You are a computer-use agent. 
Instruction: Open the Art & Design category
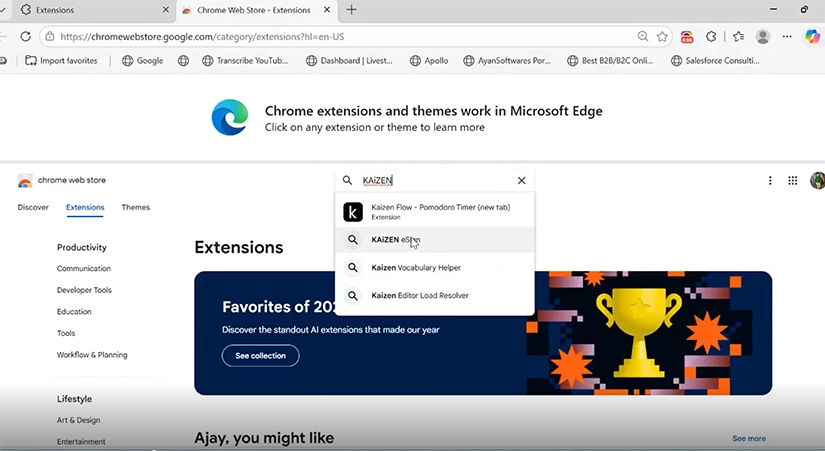[x=78, y=420]
